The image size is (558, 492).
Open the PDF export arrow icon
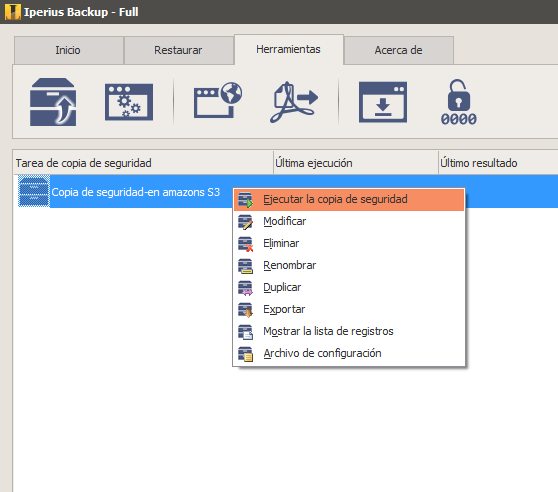[x=294, y=102]
